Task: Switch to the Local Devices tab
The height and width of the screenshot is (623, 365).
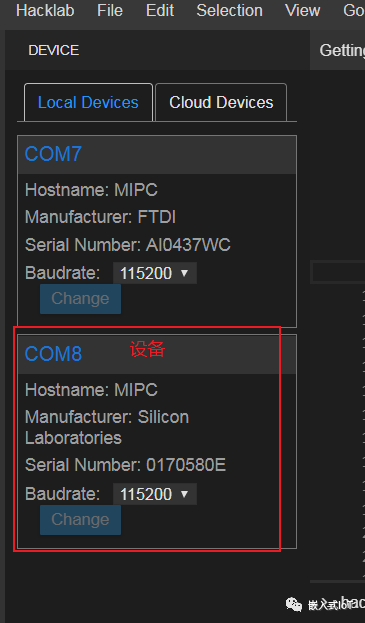Action: pos(88,102)
